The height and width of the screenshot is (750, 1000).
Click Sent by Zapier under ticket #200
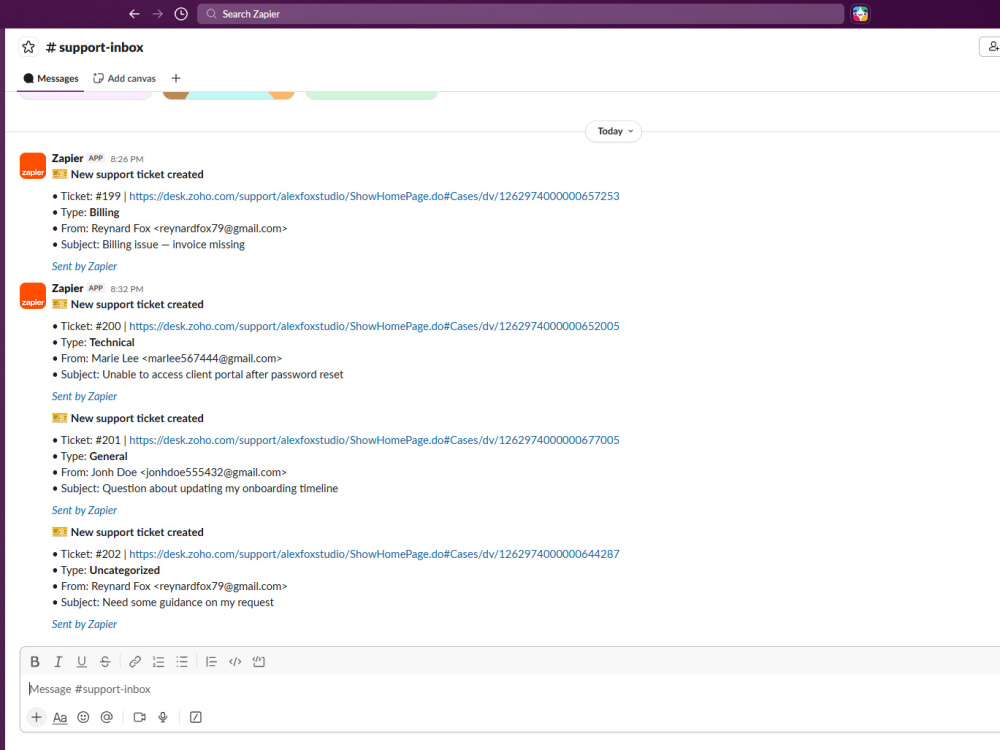click(x=84, y=397)
